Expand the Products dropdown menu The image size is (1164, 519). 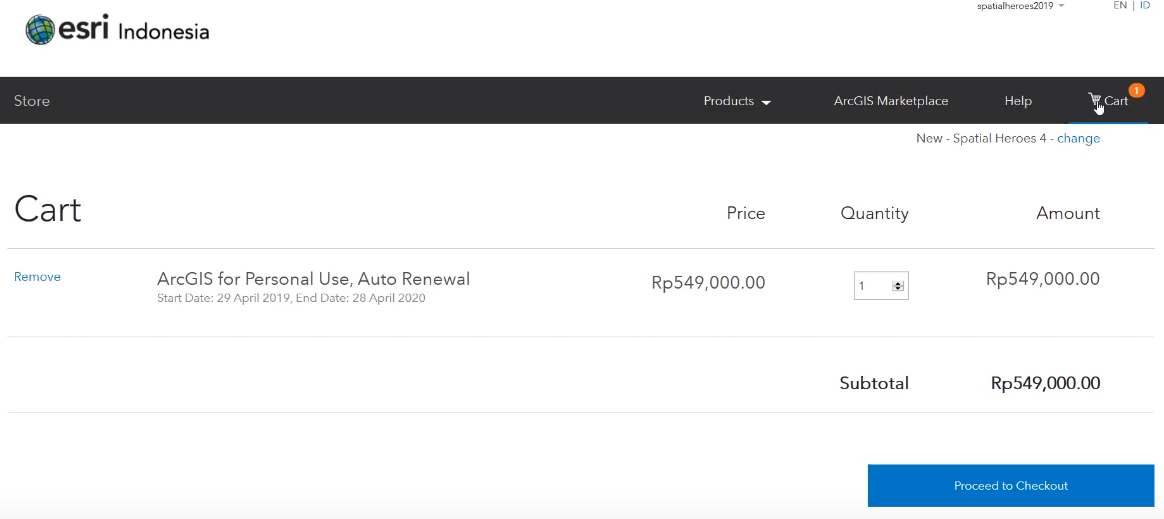737,101
